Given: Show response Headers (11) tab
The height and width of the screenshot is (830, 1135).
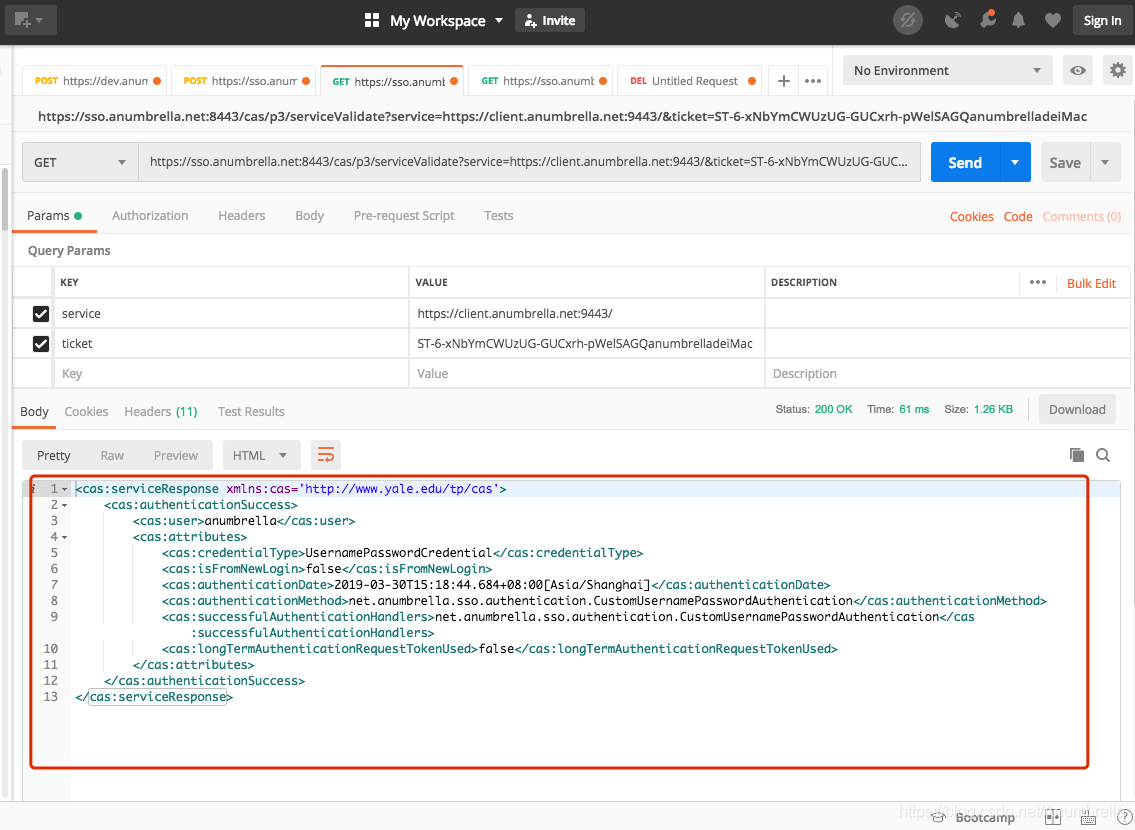Looking at the screenshot, I should (161, 412).
